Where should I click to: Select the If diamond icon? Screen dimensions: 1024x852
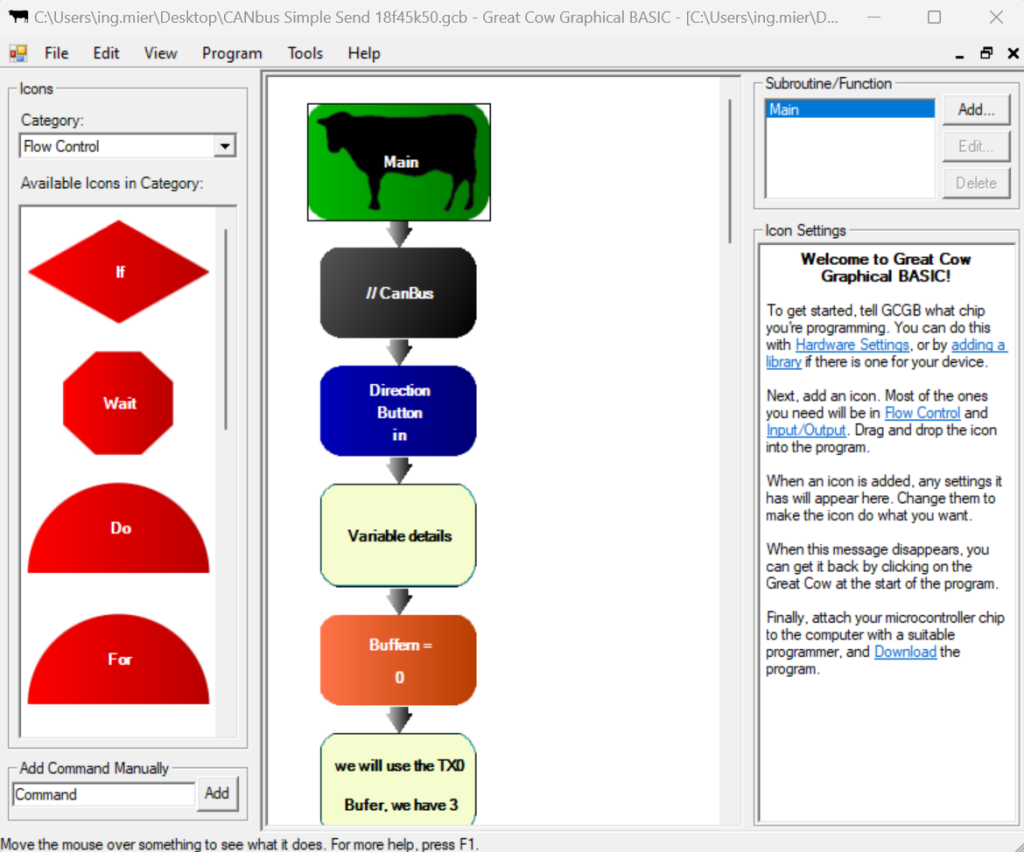point(118,271)
